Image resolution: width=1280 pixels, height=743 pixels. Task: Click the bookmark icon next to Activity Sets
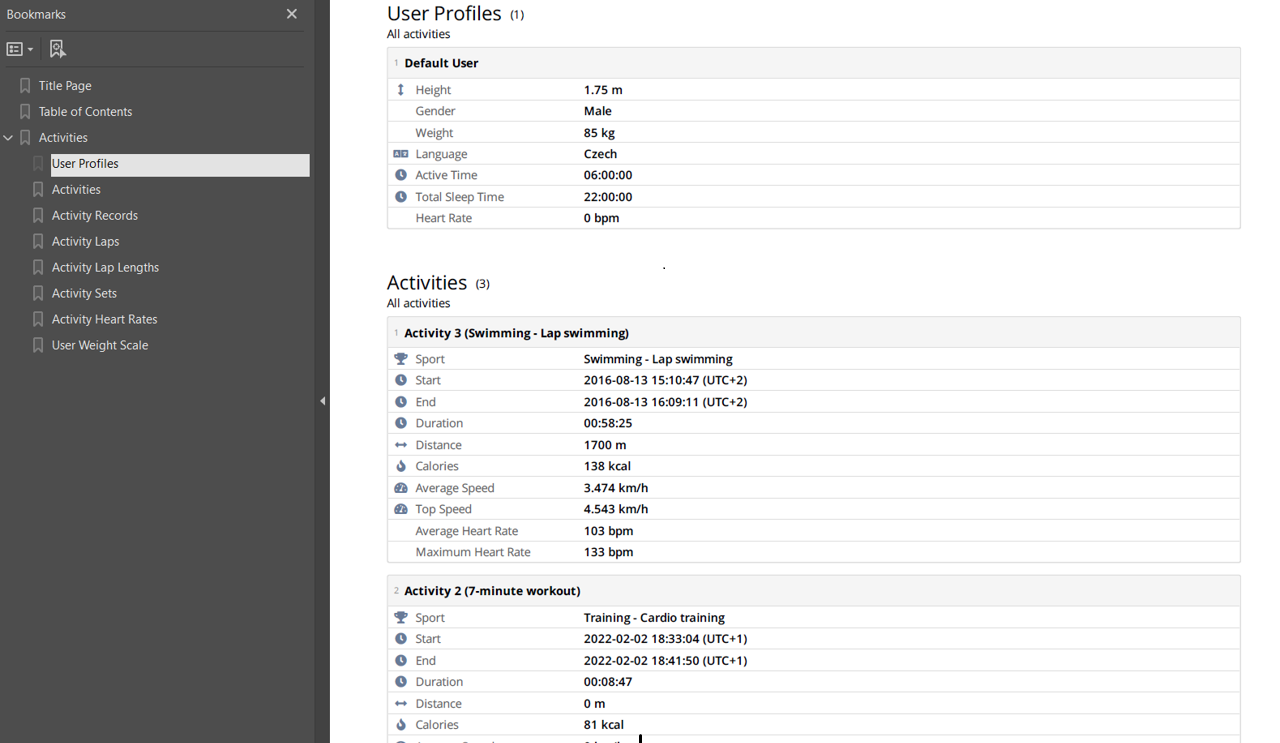(38, 294)
